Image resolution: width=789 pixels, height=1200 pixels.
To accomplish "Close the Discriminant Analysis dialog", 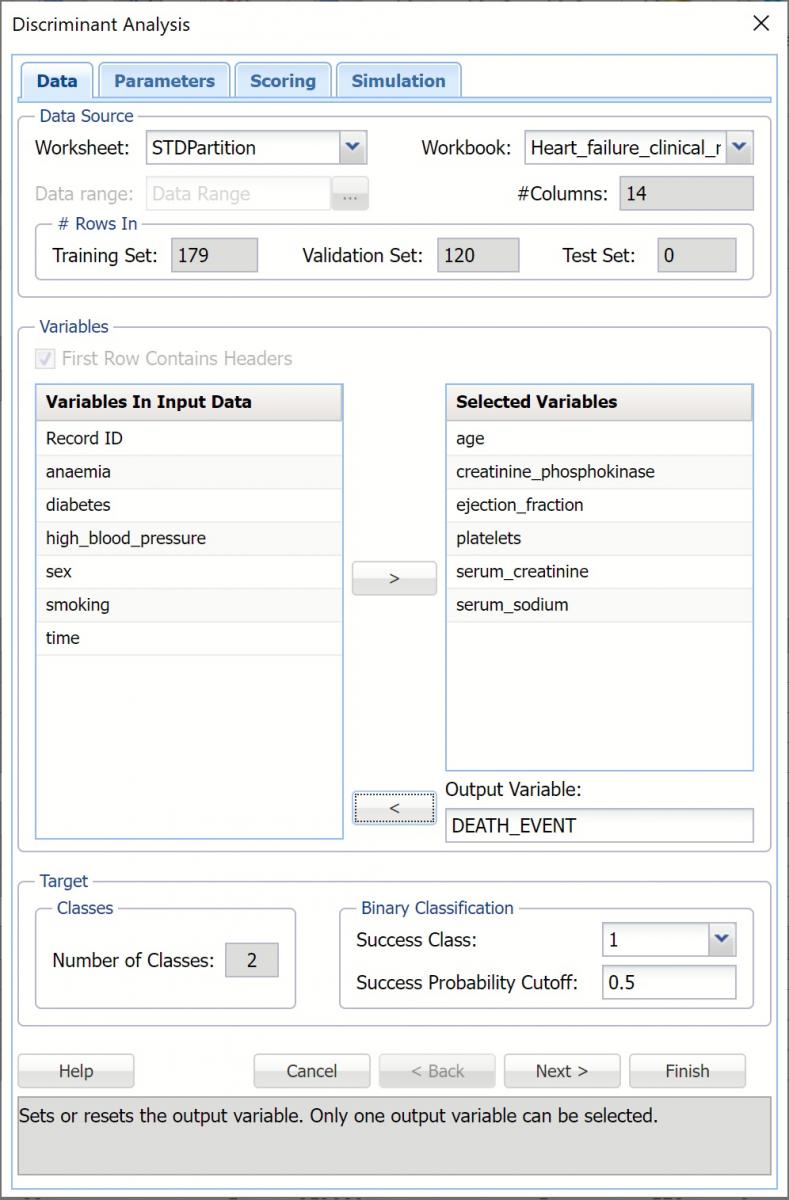I will (x=761, y=24).
